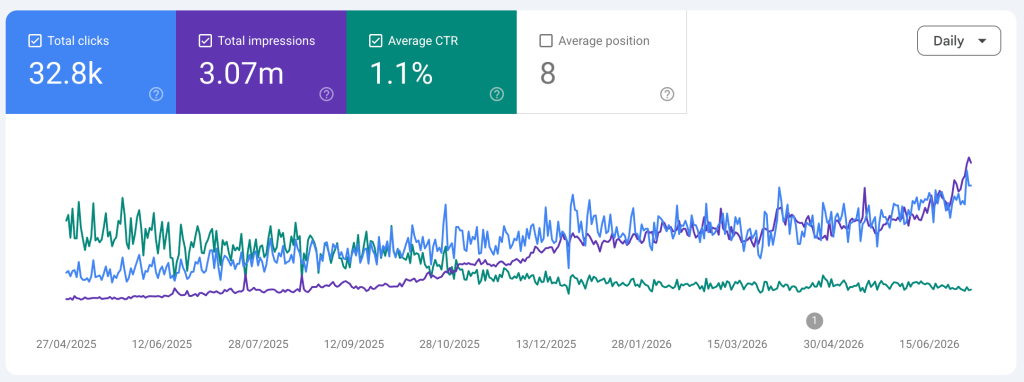Click the 1.1% average CTR value
The image size is (1024, 382).
[401, 74]
